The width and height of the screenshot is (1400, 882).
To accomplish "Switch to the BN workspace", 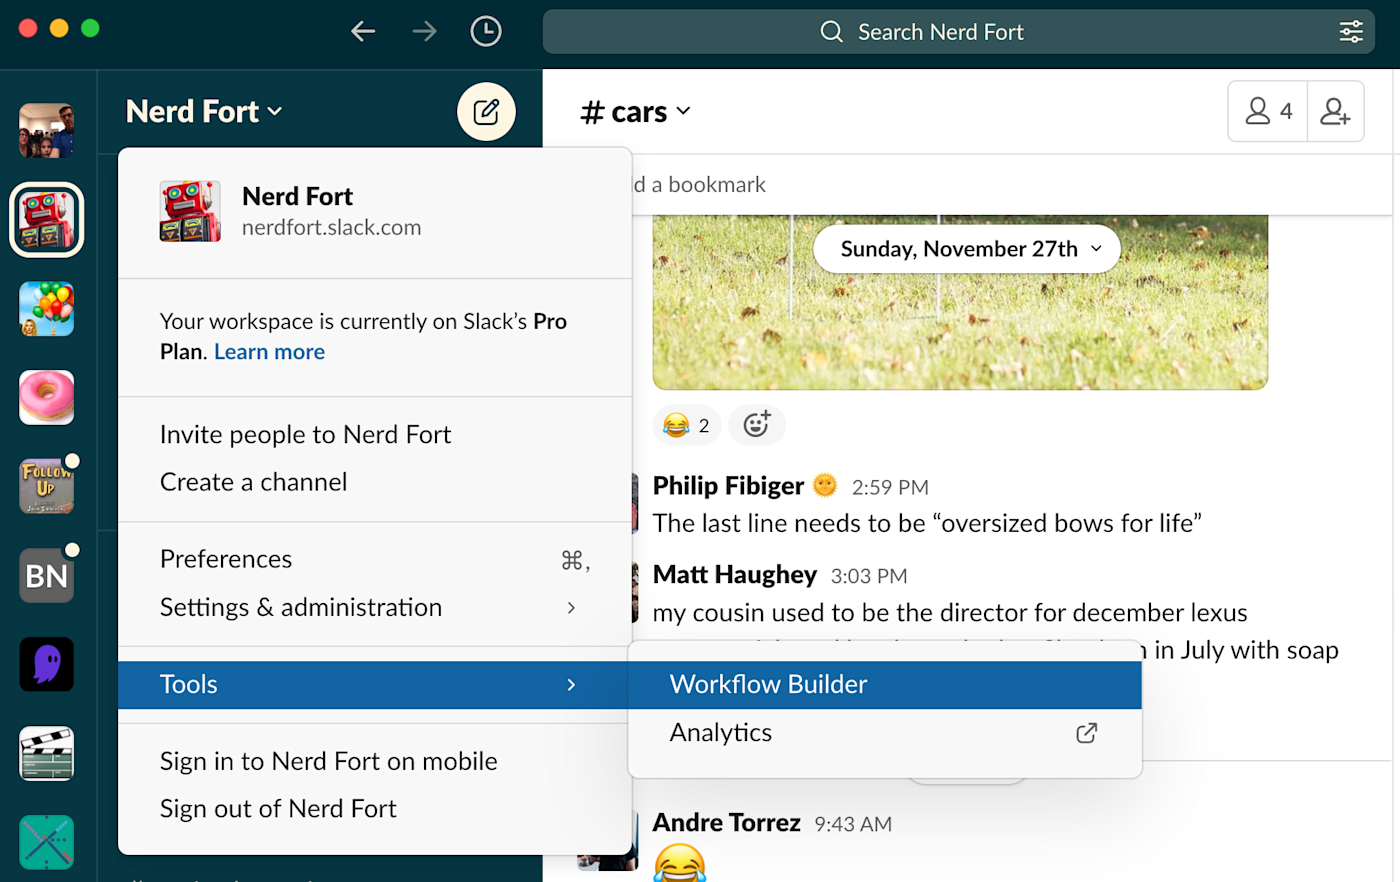I will (46, 576).
